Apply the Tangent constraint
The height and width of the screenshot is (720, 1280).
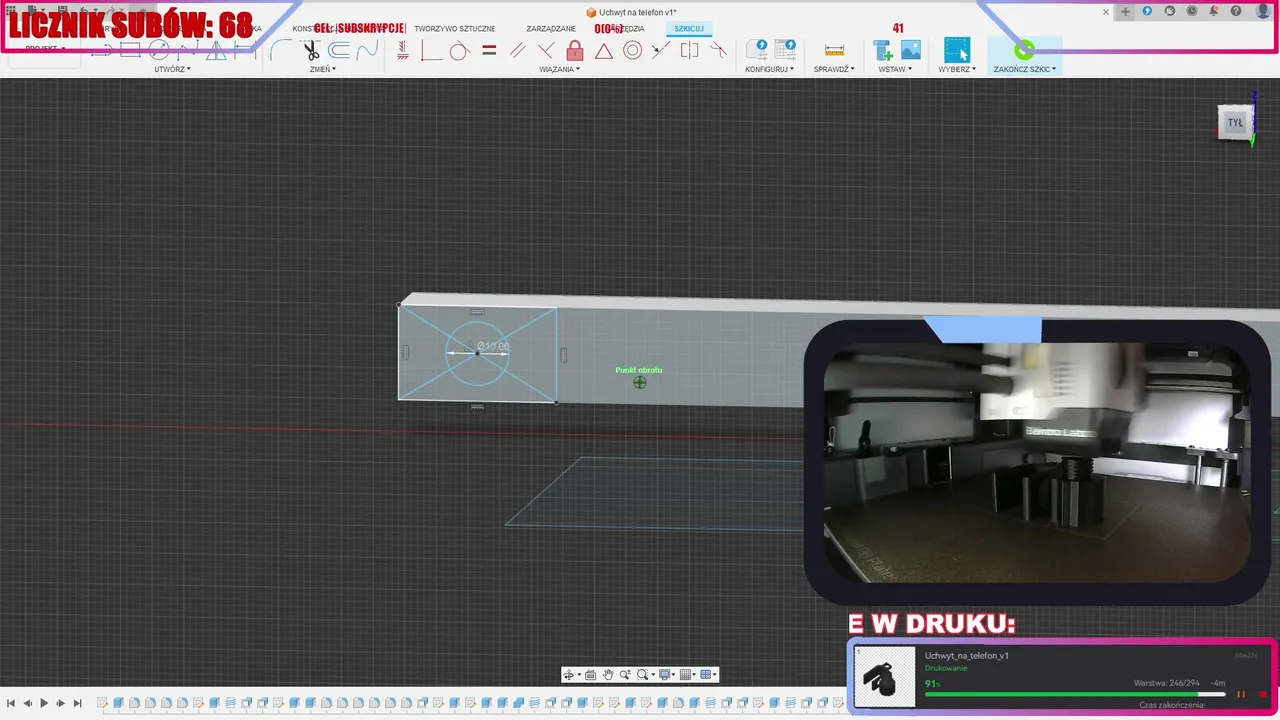pyautogui.click(x=459, y=50)
